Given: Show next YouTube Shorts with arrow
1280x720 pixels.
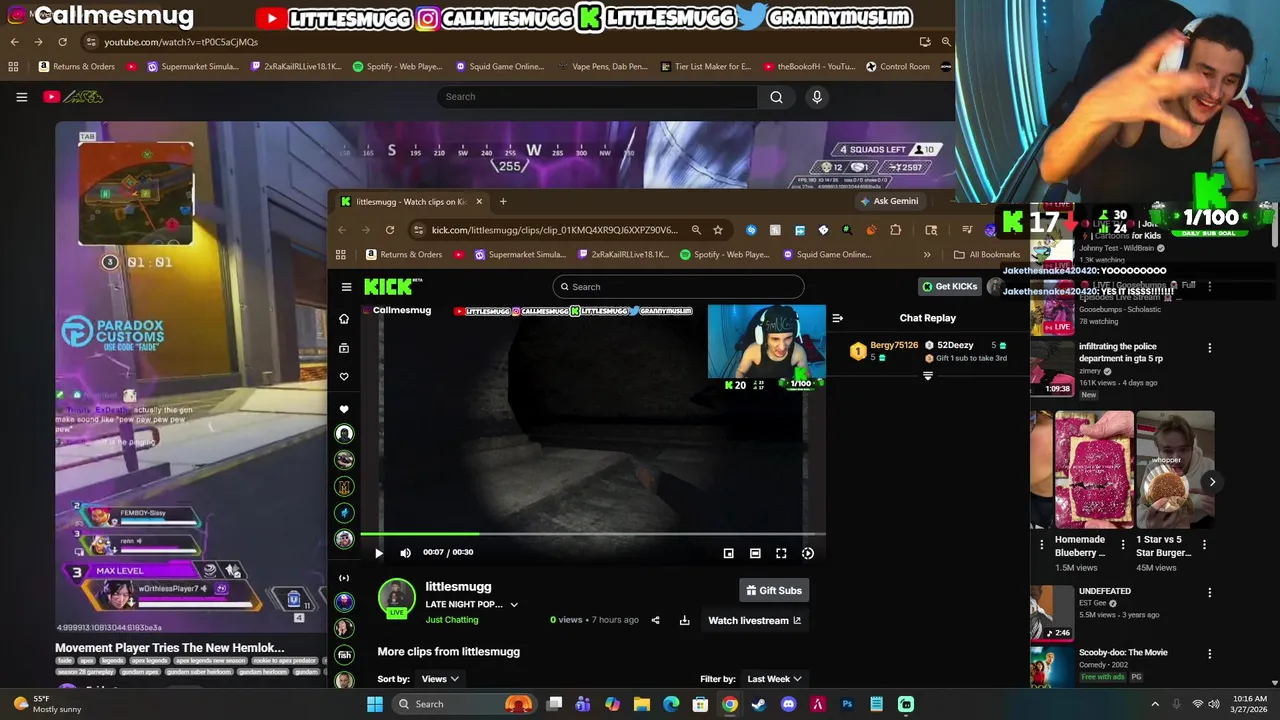Looking at the screenshot, I should point(1212,482).
